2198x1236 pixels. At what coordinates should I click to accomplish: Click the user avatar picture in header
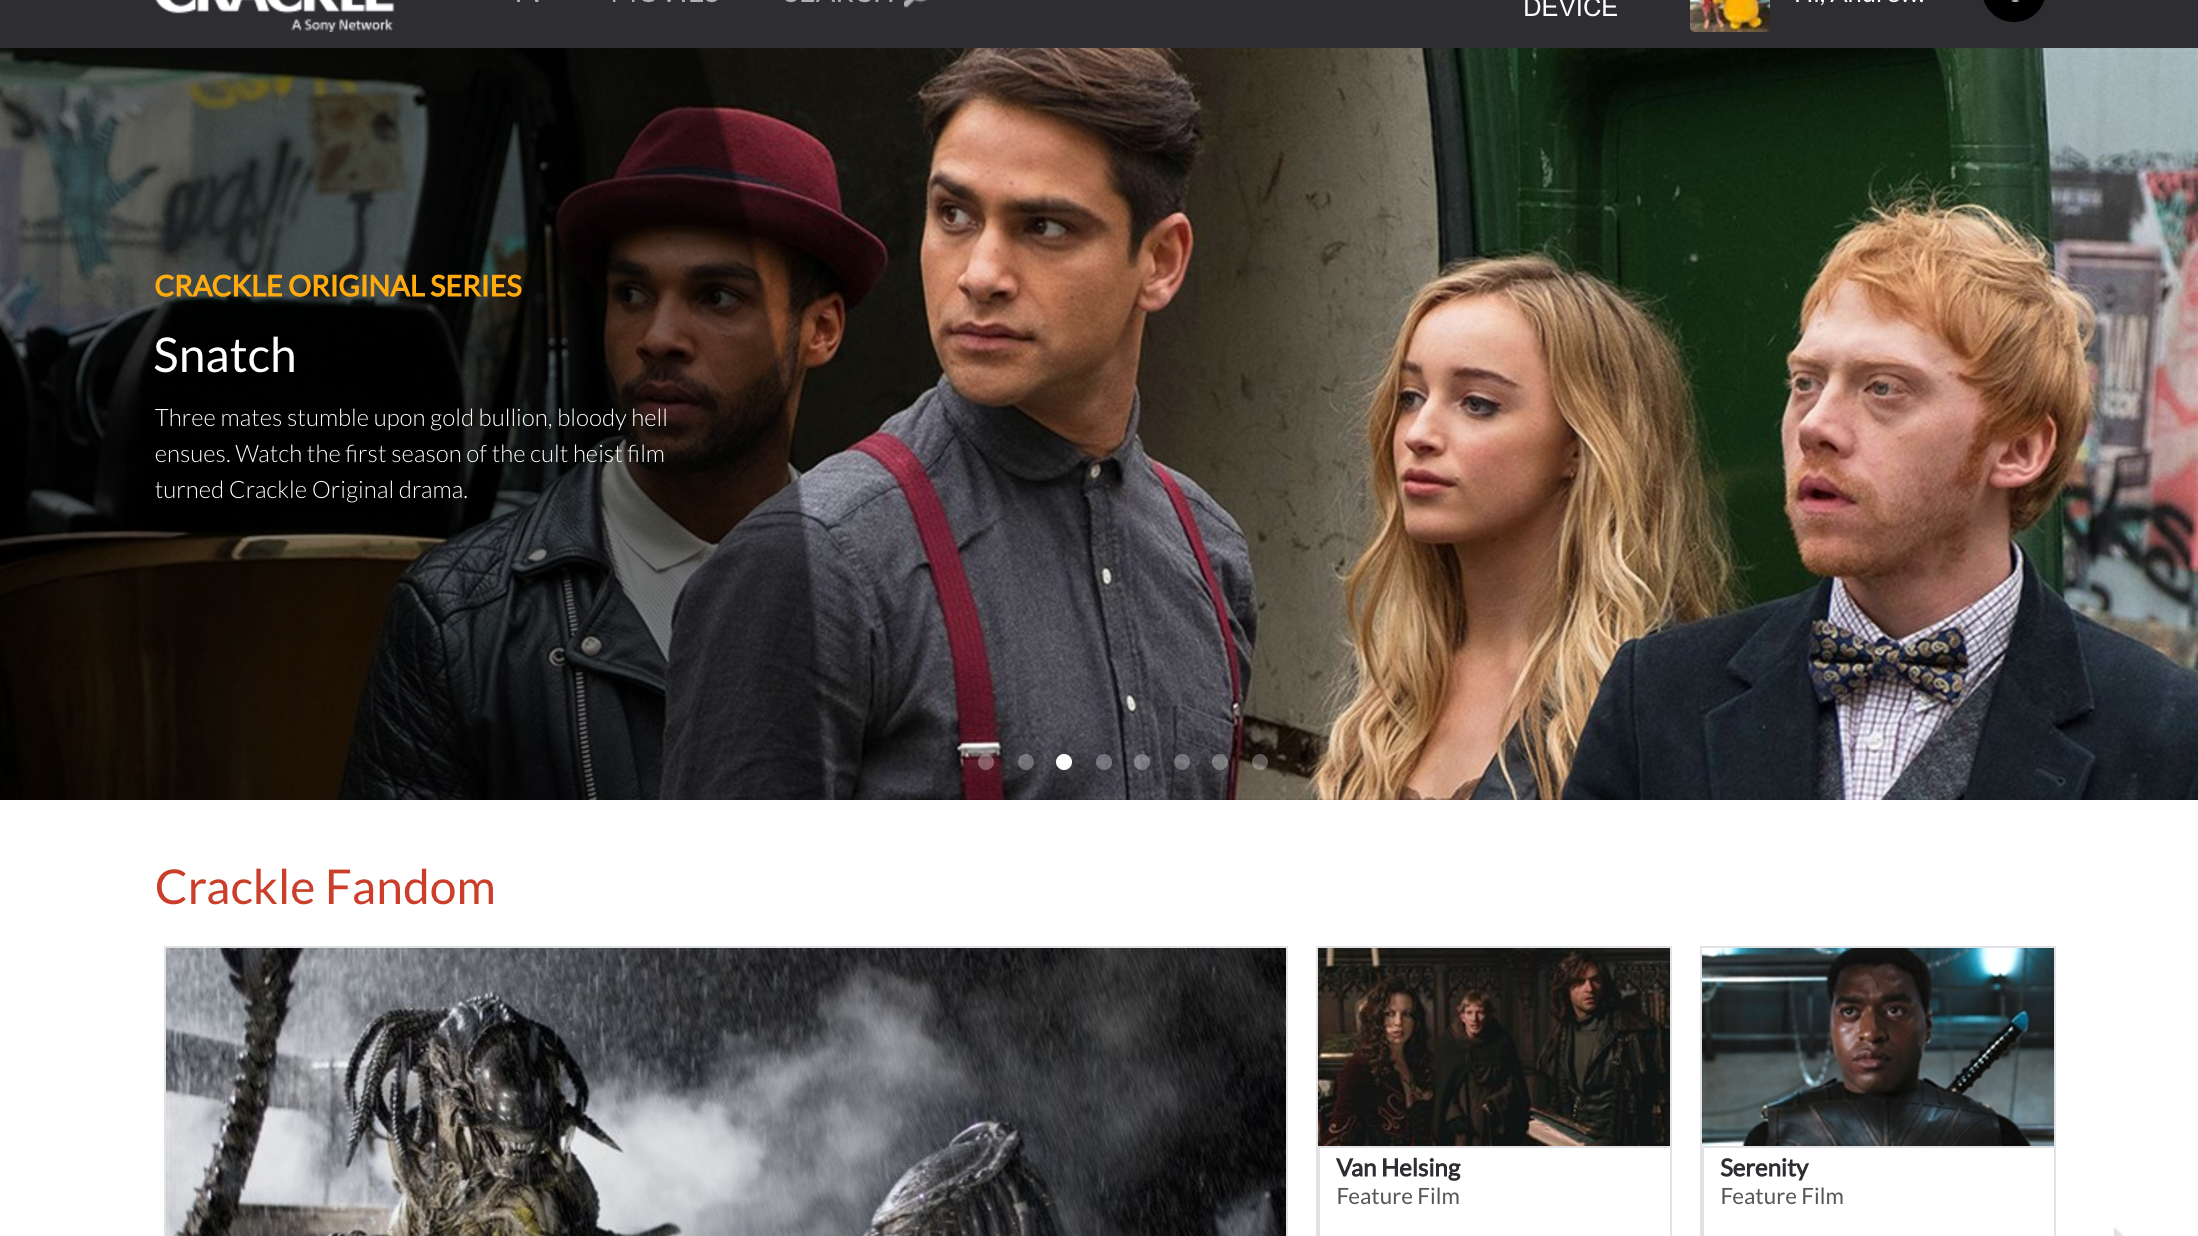coord(1729,14)
